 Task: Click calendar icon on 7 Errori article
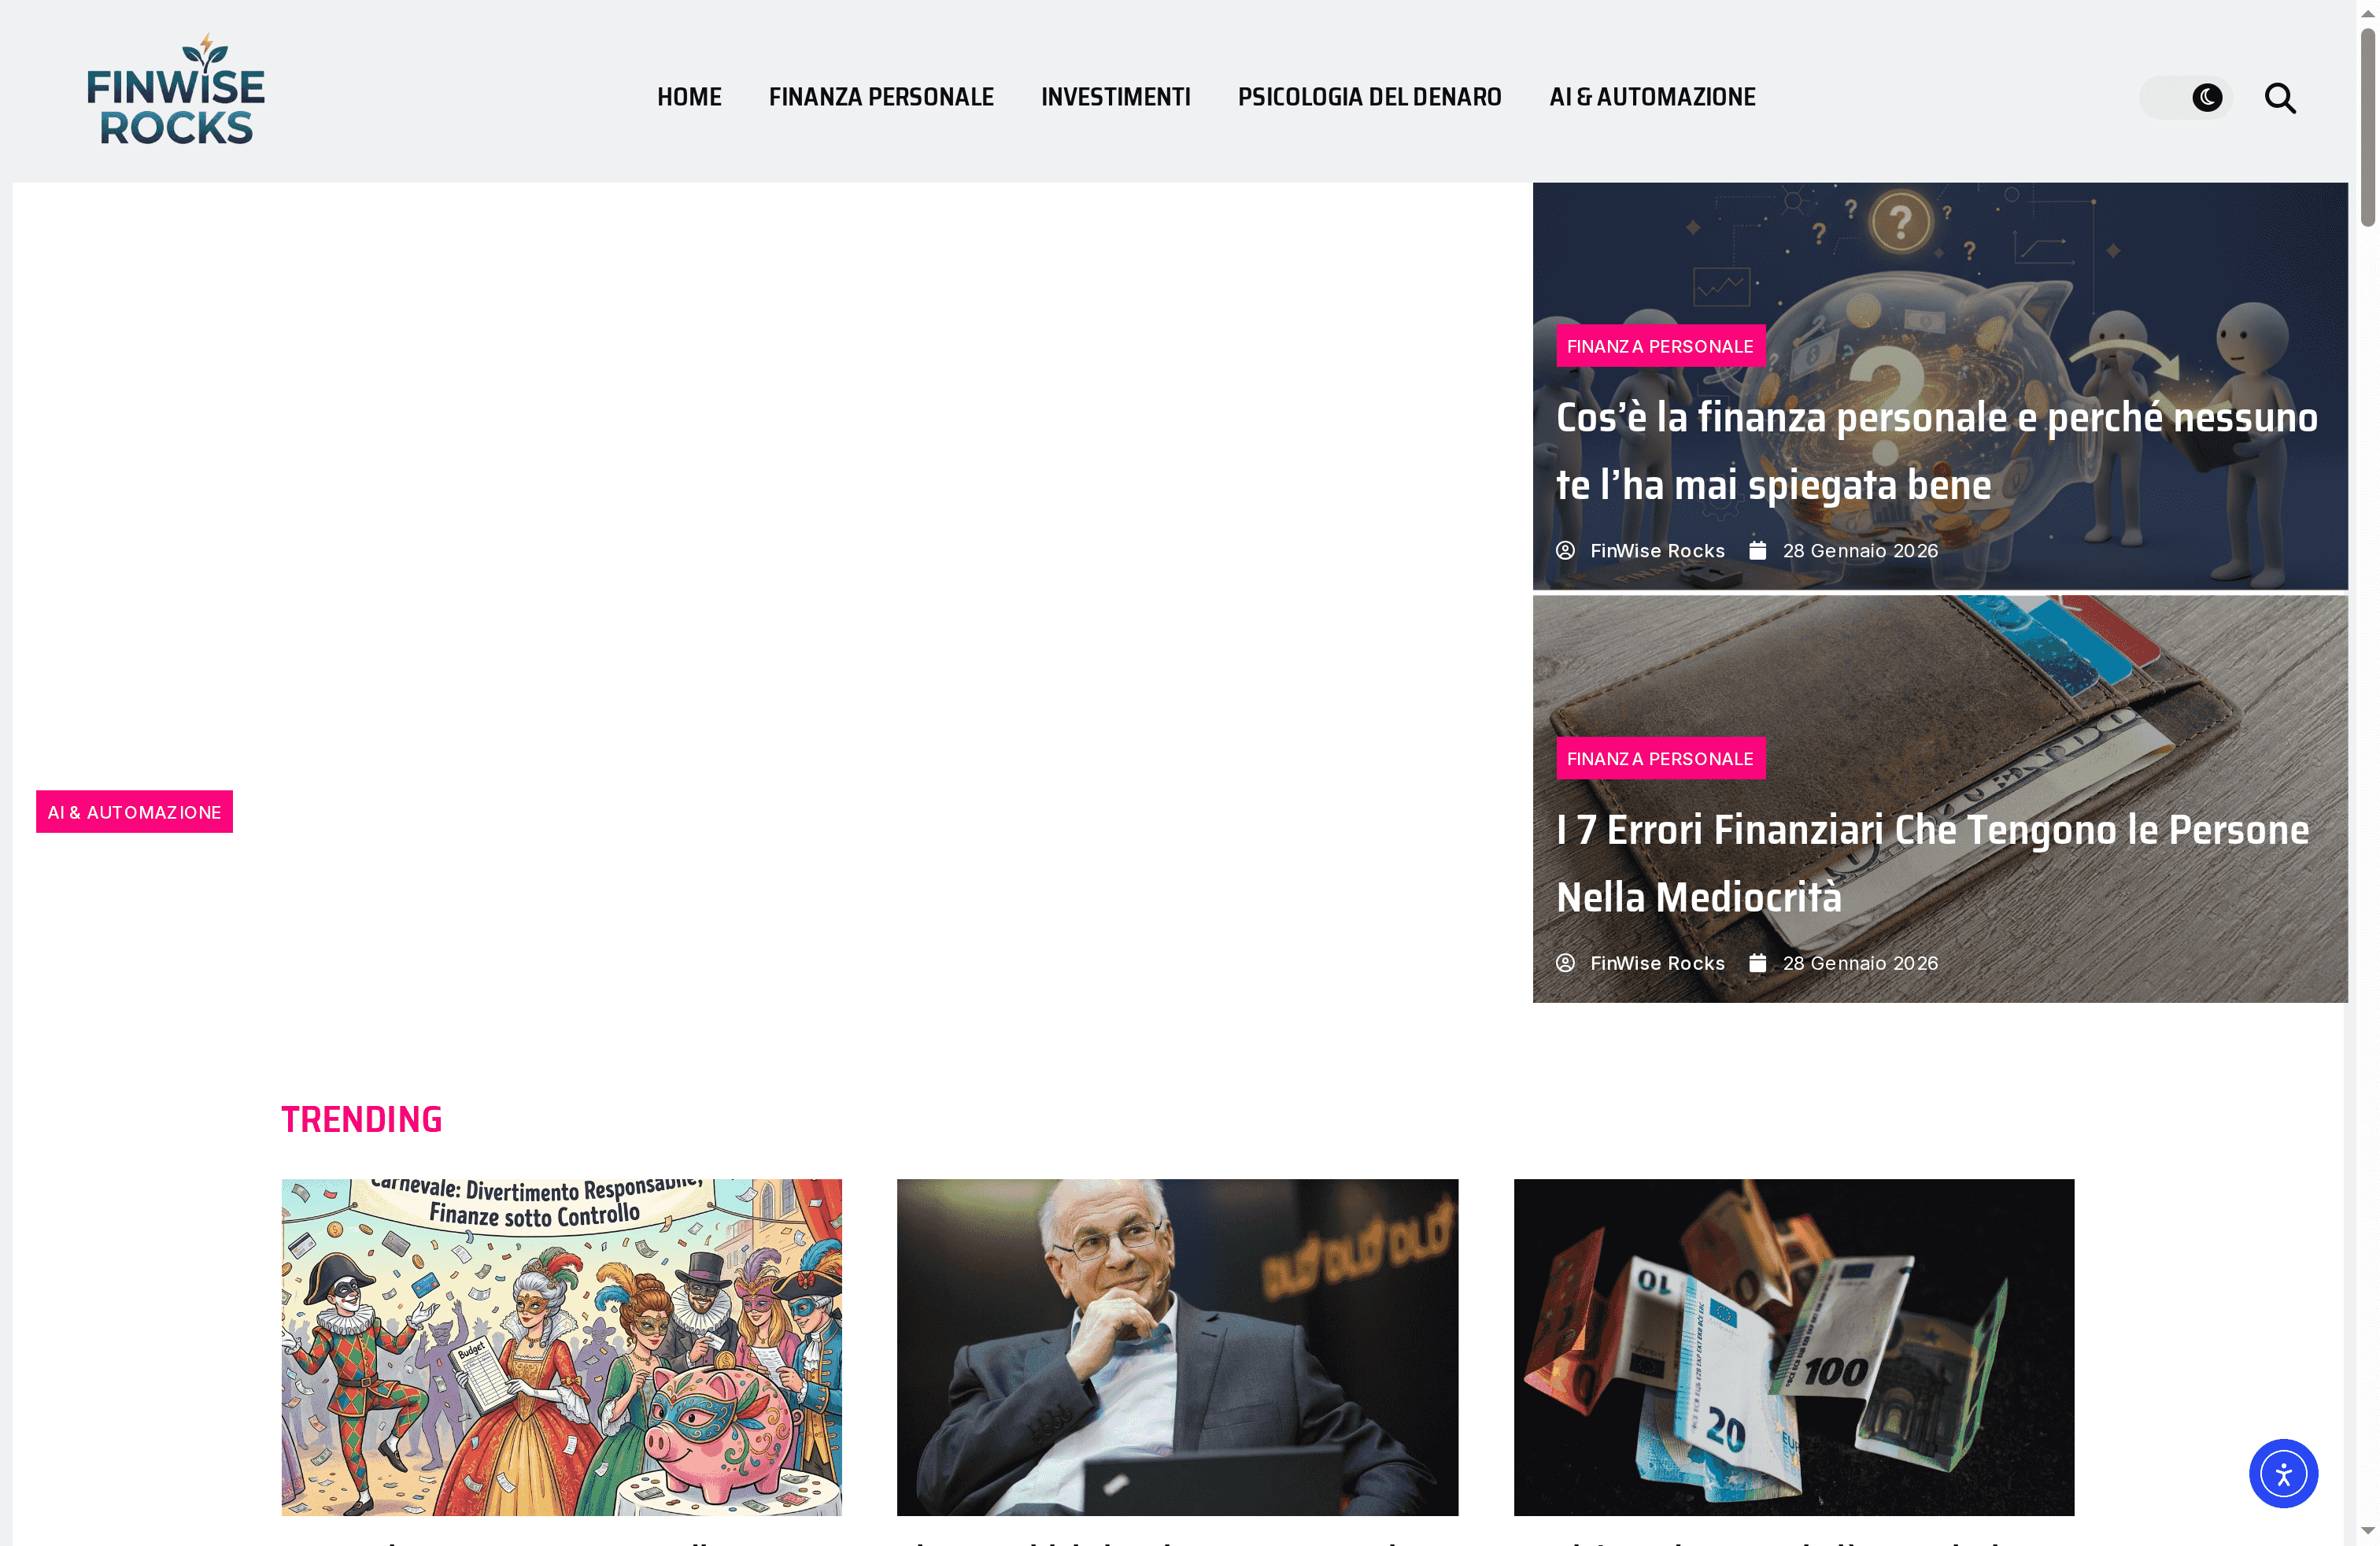click(x=1757, y=962)
